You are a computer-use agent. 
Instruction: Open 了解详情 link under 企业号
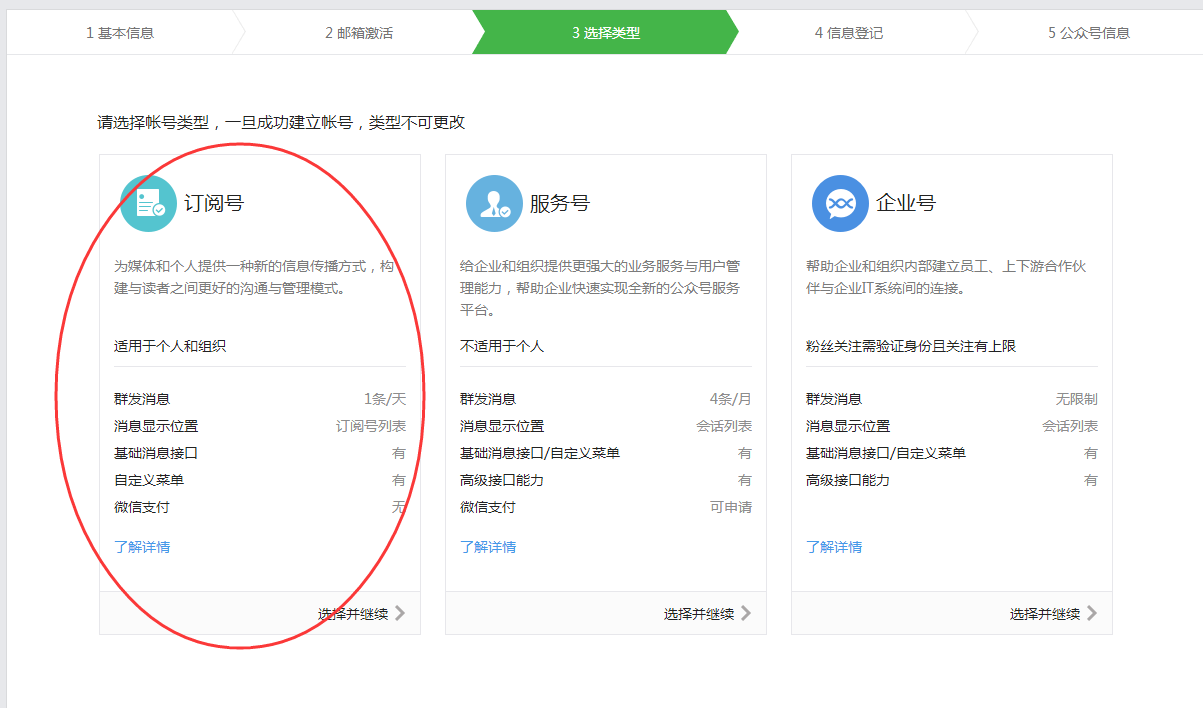[834, 547]
